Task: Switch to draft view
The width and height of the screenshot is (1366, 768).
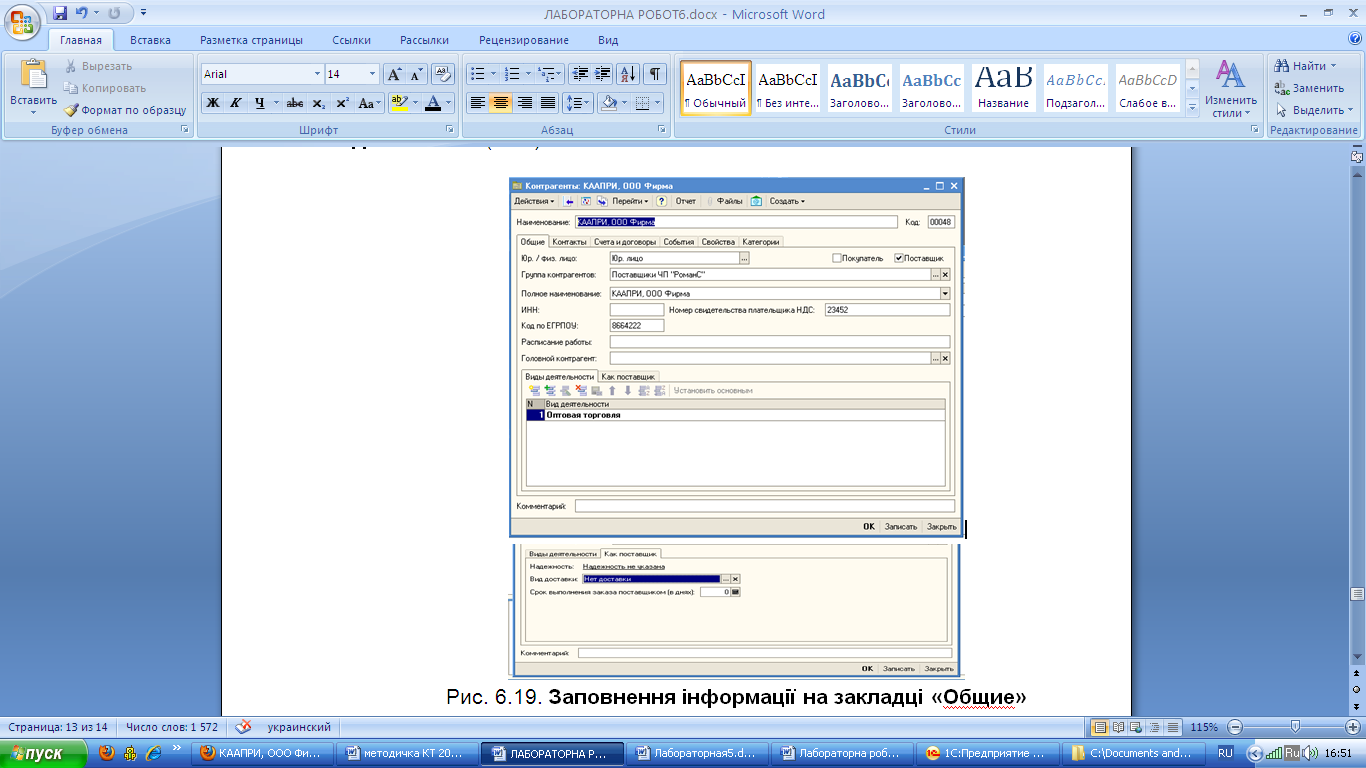Action: coord(1172,727)
